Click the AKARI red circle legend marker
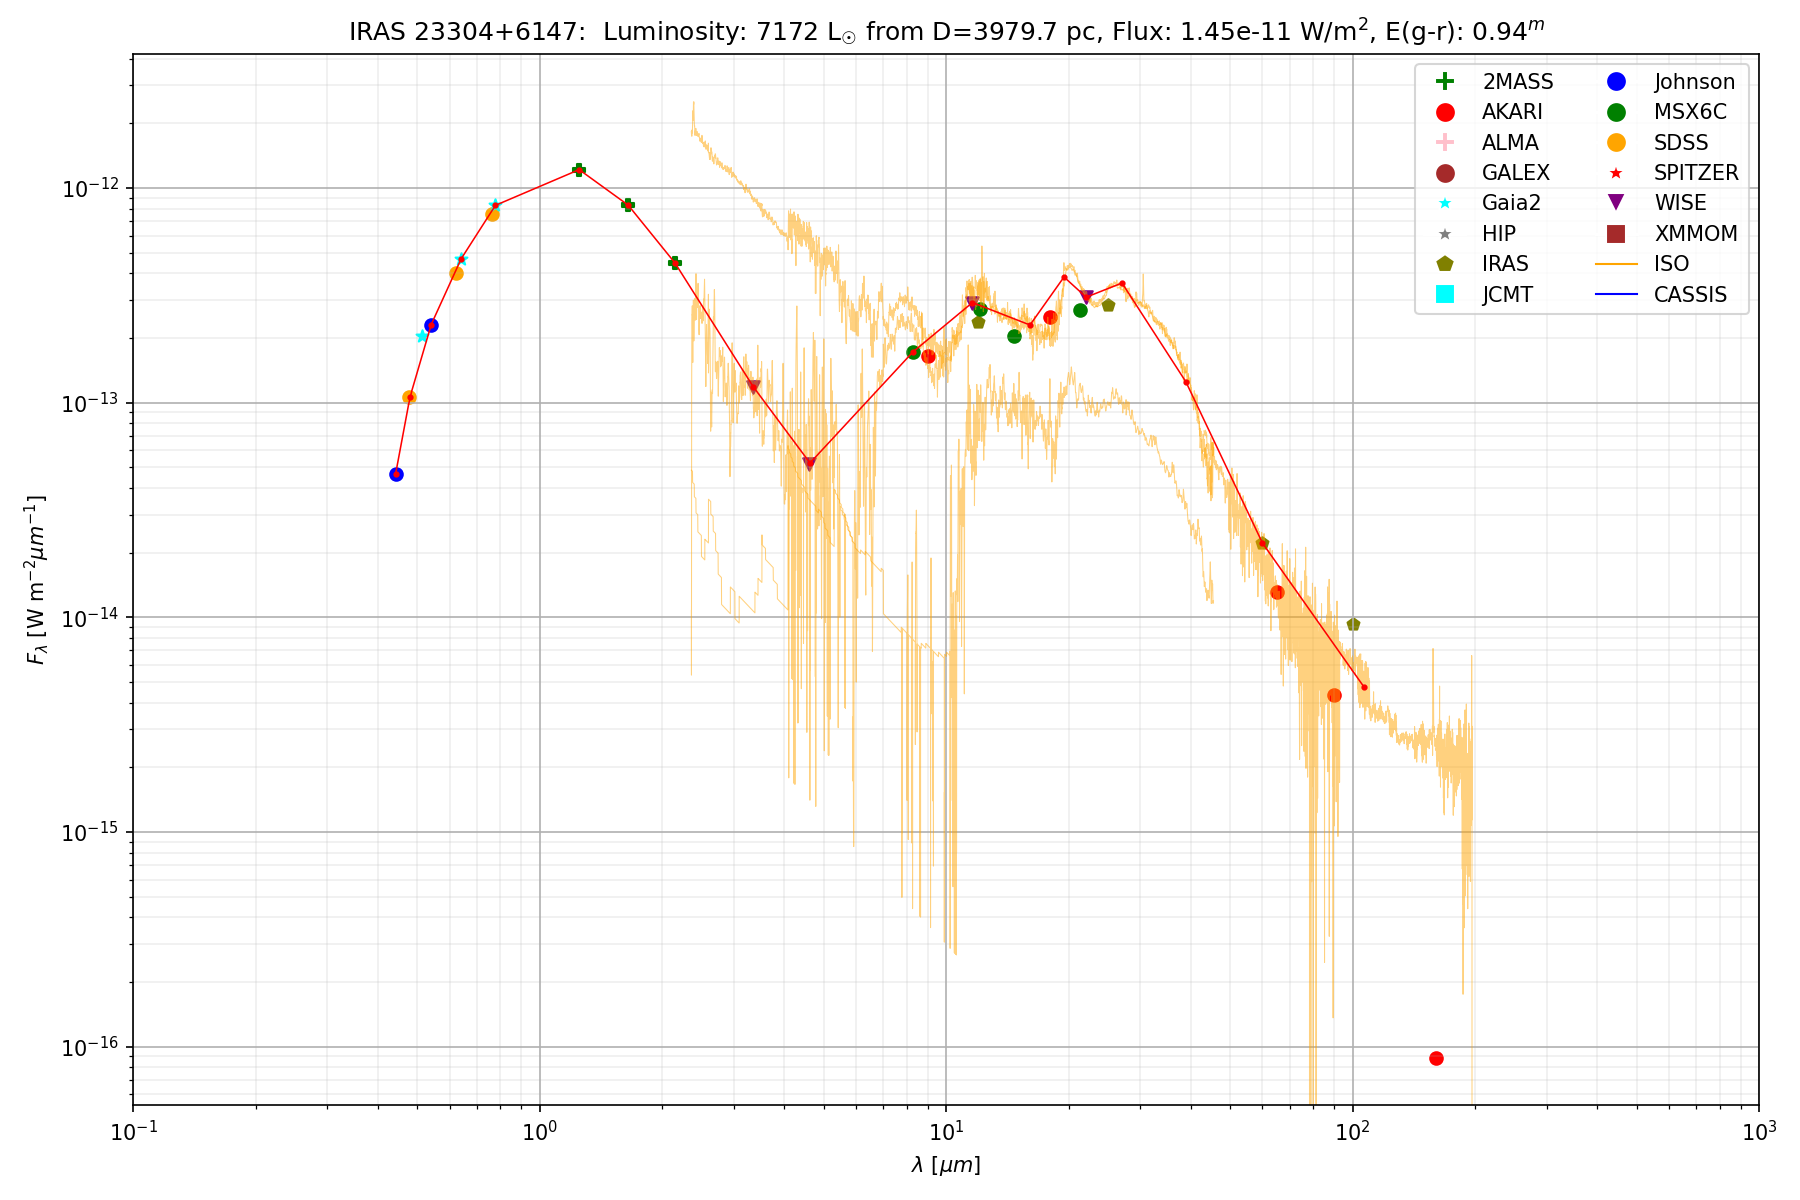Screen dimensions: 1800x1200 1444,112
